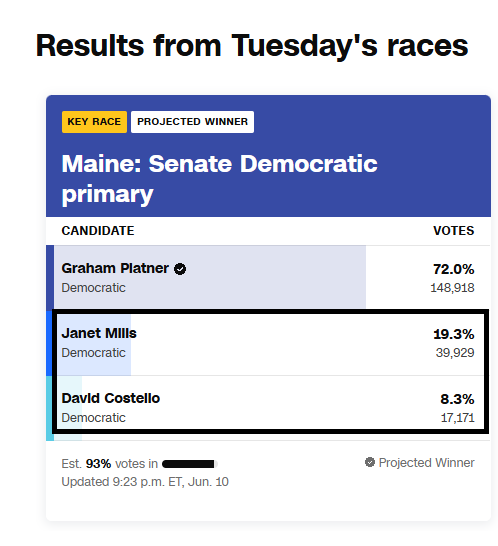
Task: Click the Results from Tuesday's races heading
Action: pos(252,46)
